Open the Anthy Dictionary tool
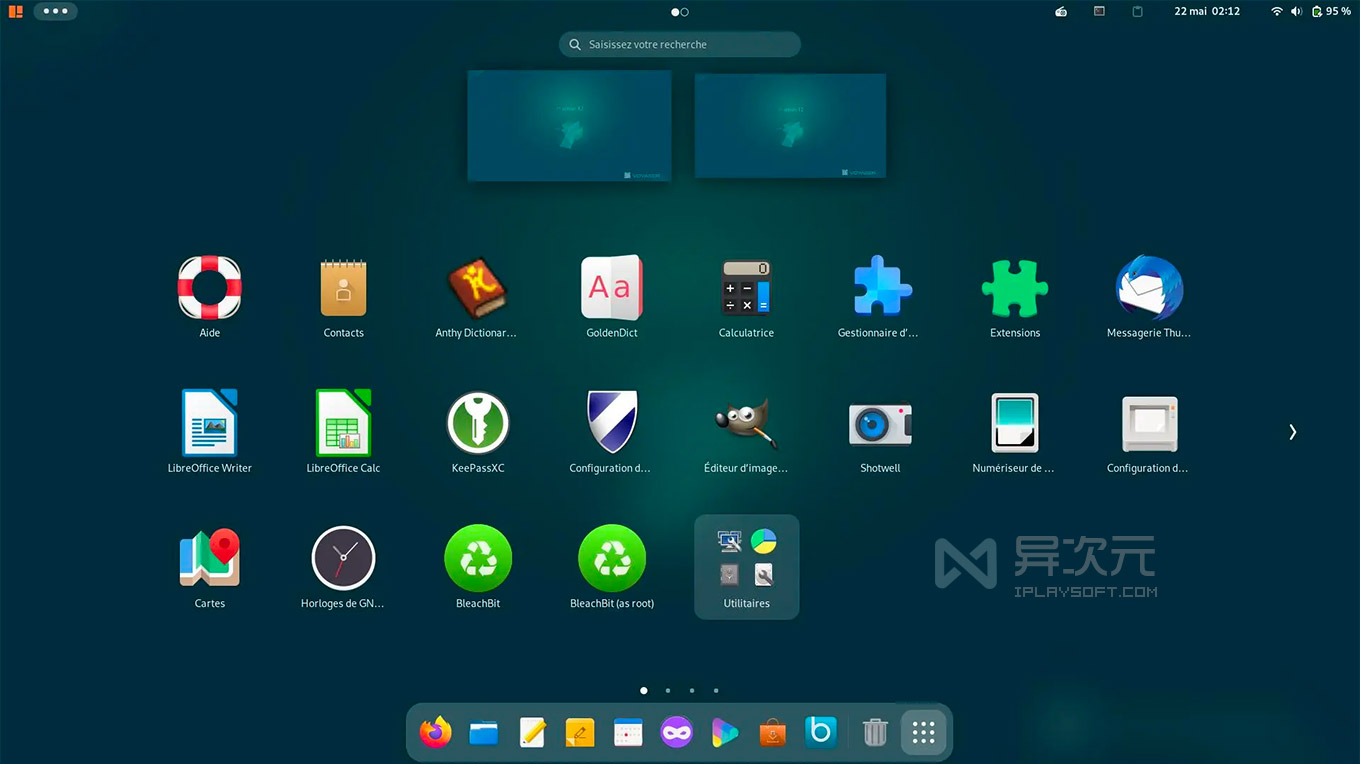Screen dimensions: 1360x764 478,287
